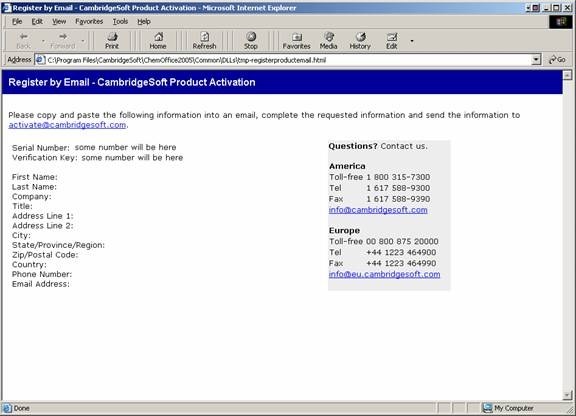Click the Title label

click(x=22, y=206)
